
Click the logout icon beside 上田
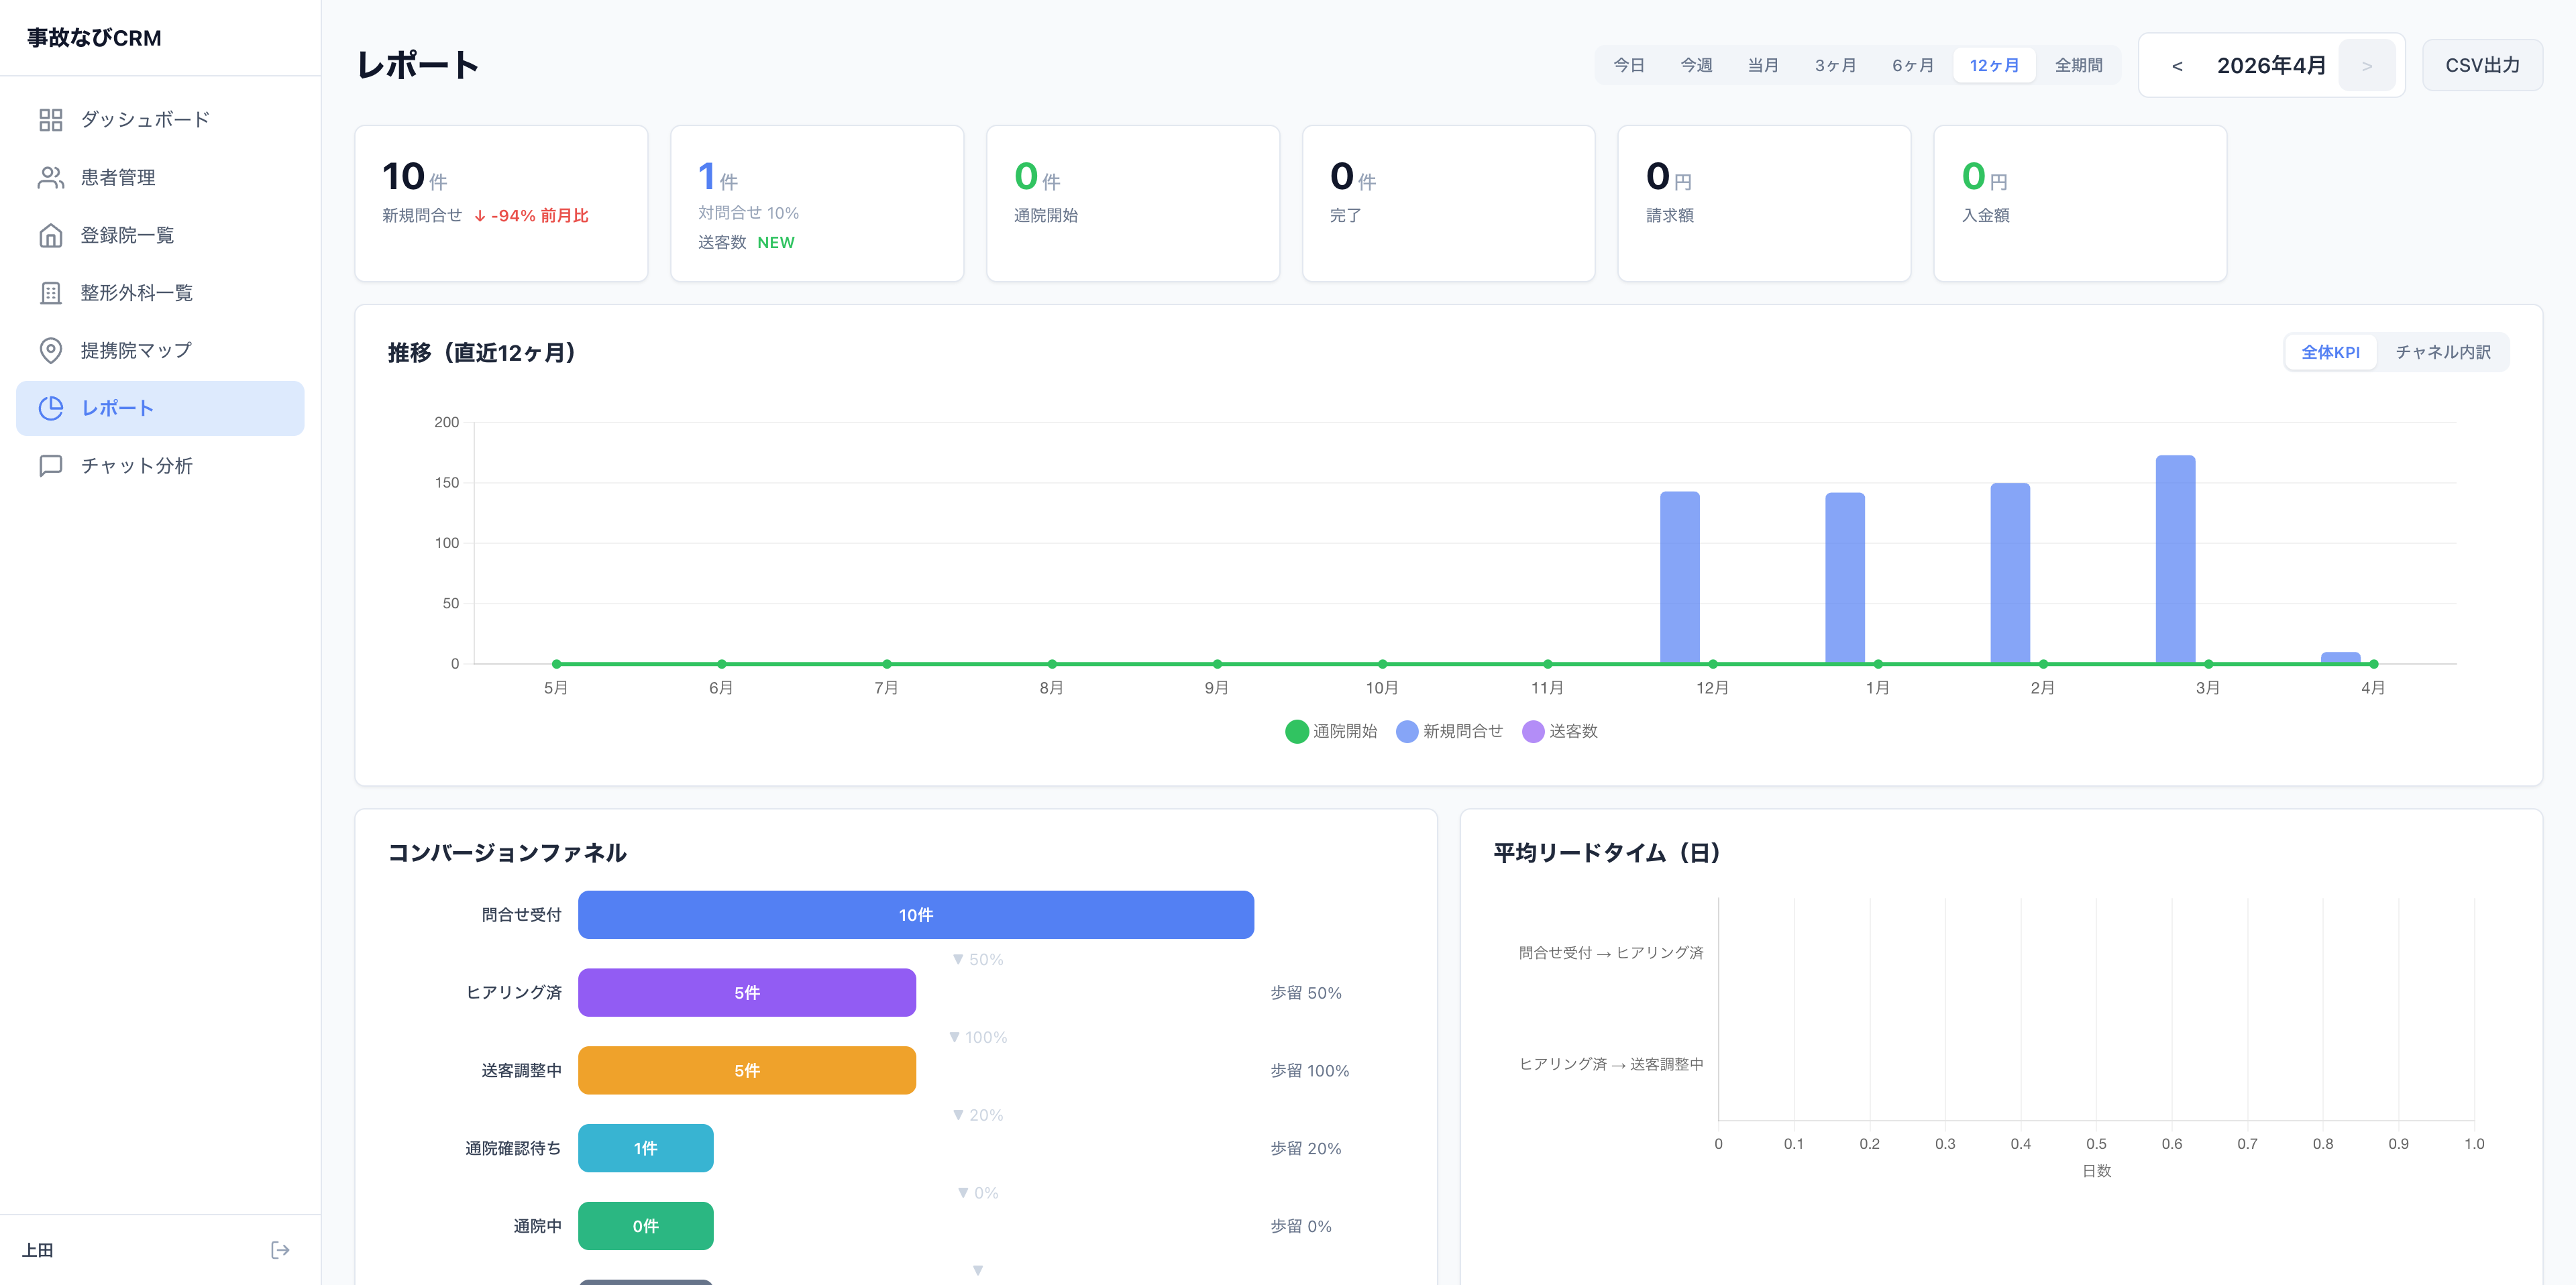point(280,1250)
